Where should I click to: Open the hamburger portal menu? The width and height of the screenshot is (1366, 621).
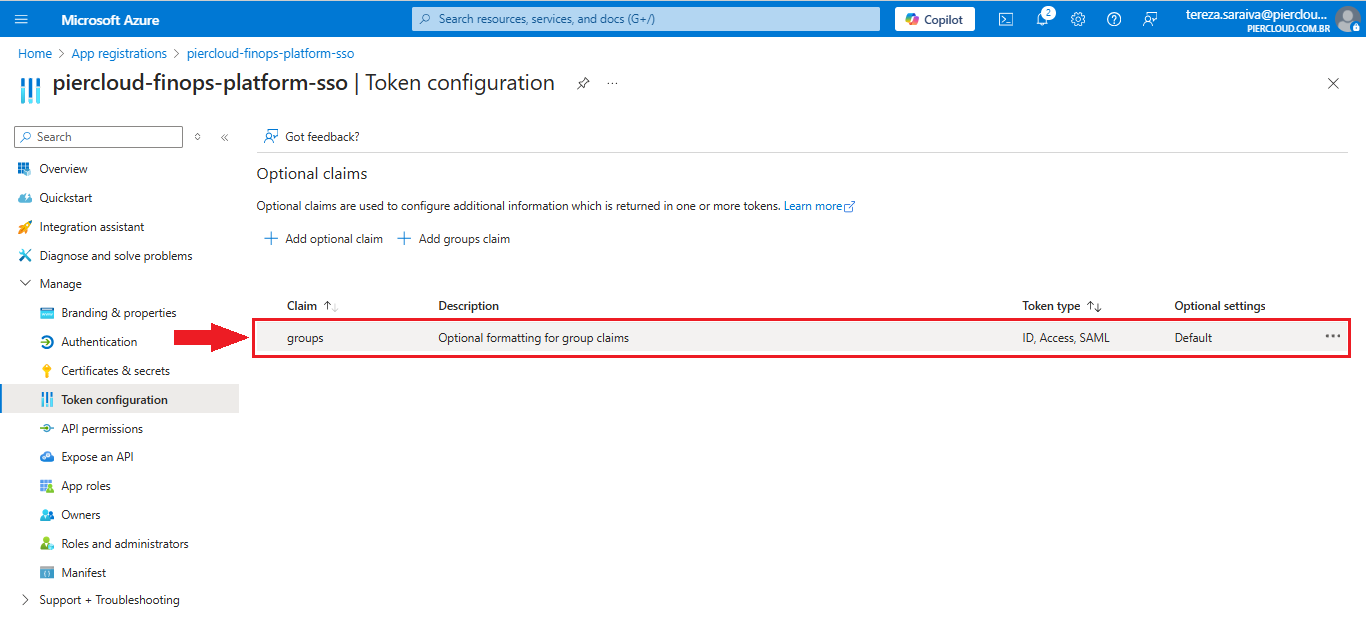coord(21,19)
